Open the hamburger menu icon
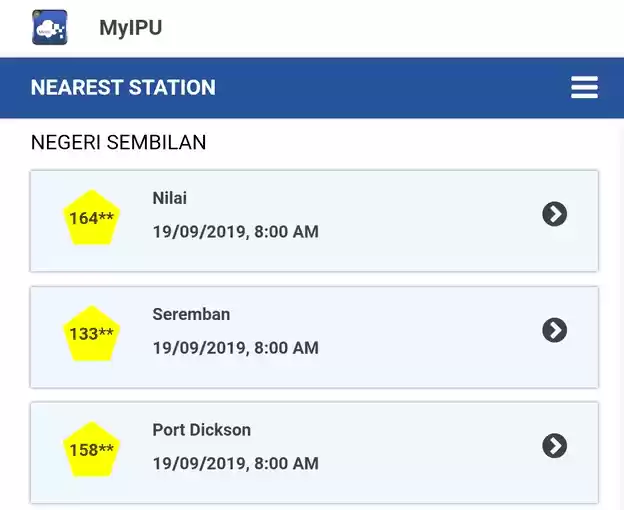 [584, 87]
